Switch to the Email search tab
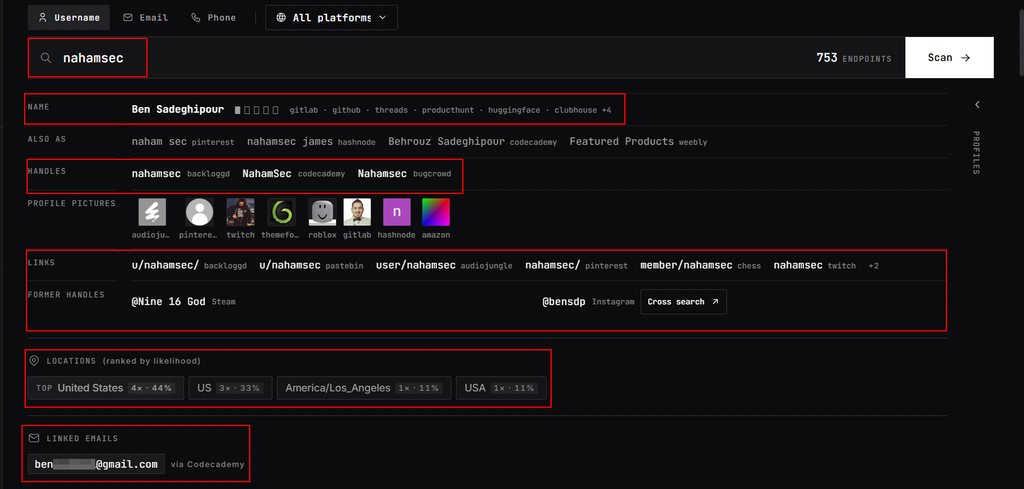The image size is (1024, 489). [146, 18]
